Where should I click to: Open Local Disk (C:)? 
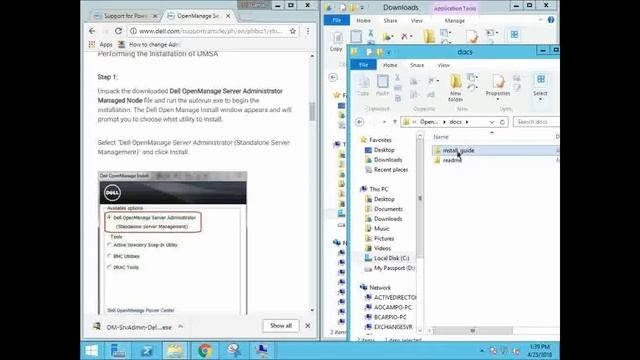[x=391, y=258]
